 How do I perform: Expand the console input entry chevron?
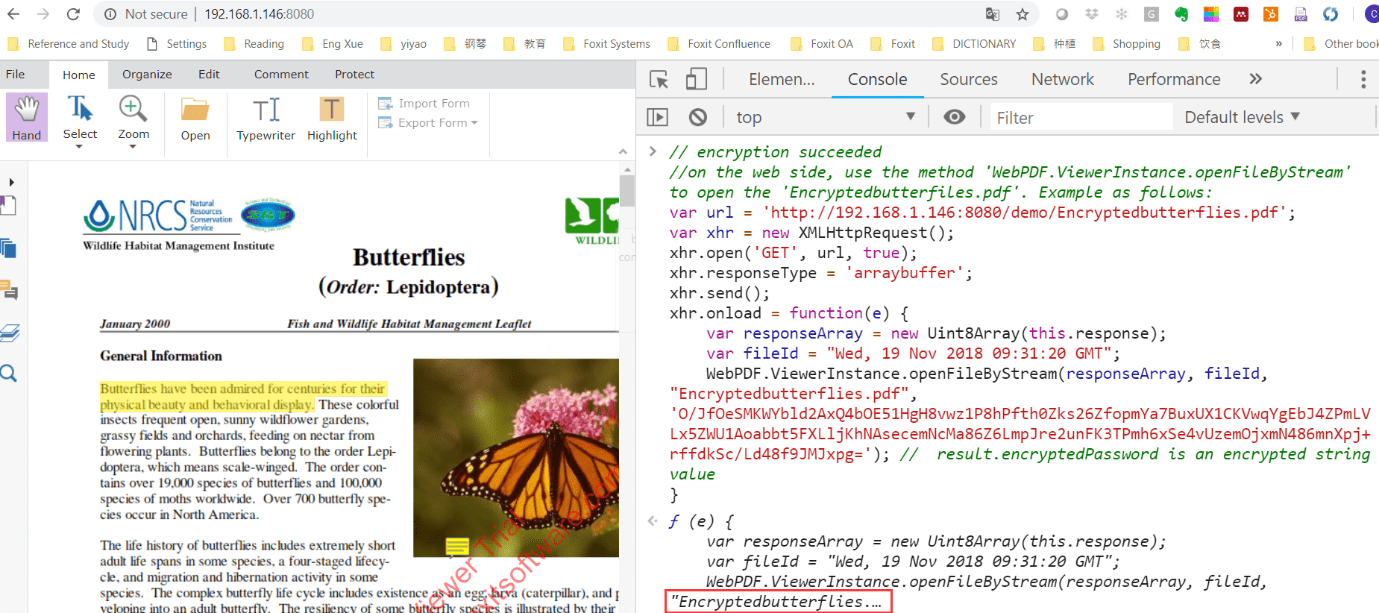pyautogui.click(x=653, y=152)
